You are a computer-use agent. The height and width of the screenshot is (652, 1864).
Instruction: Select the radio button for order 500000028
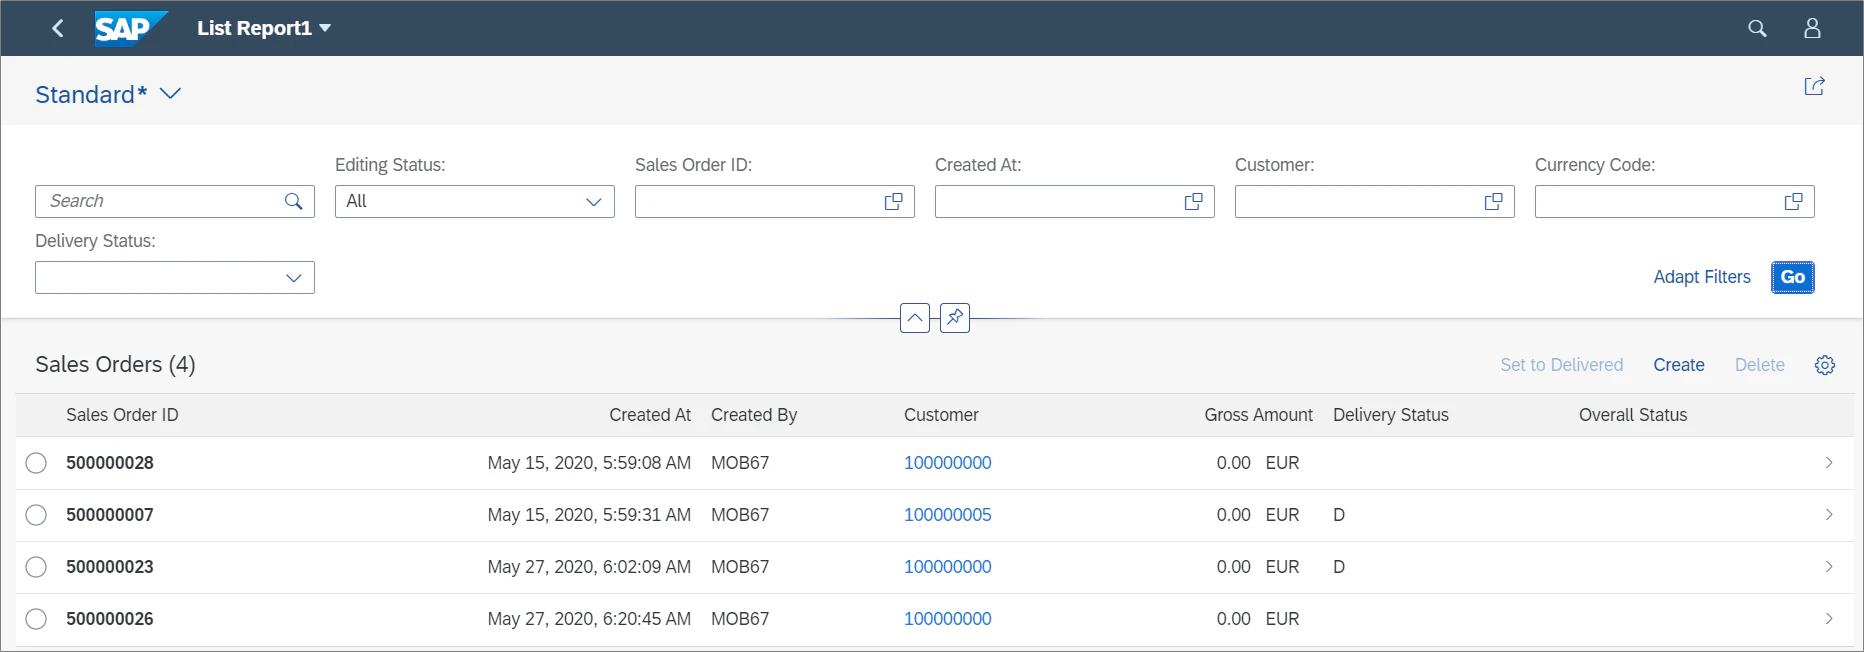point(36,463)
